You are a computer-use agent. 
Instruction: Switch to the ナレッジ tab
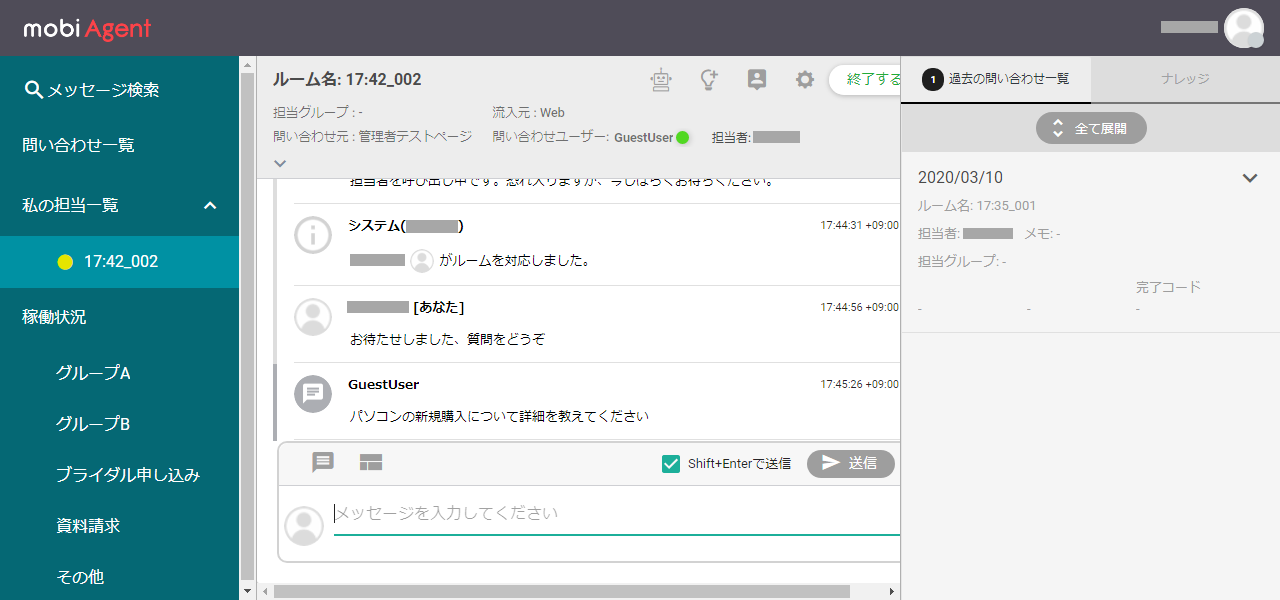[1185, 78]
